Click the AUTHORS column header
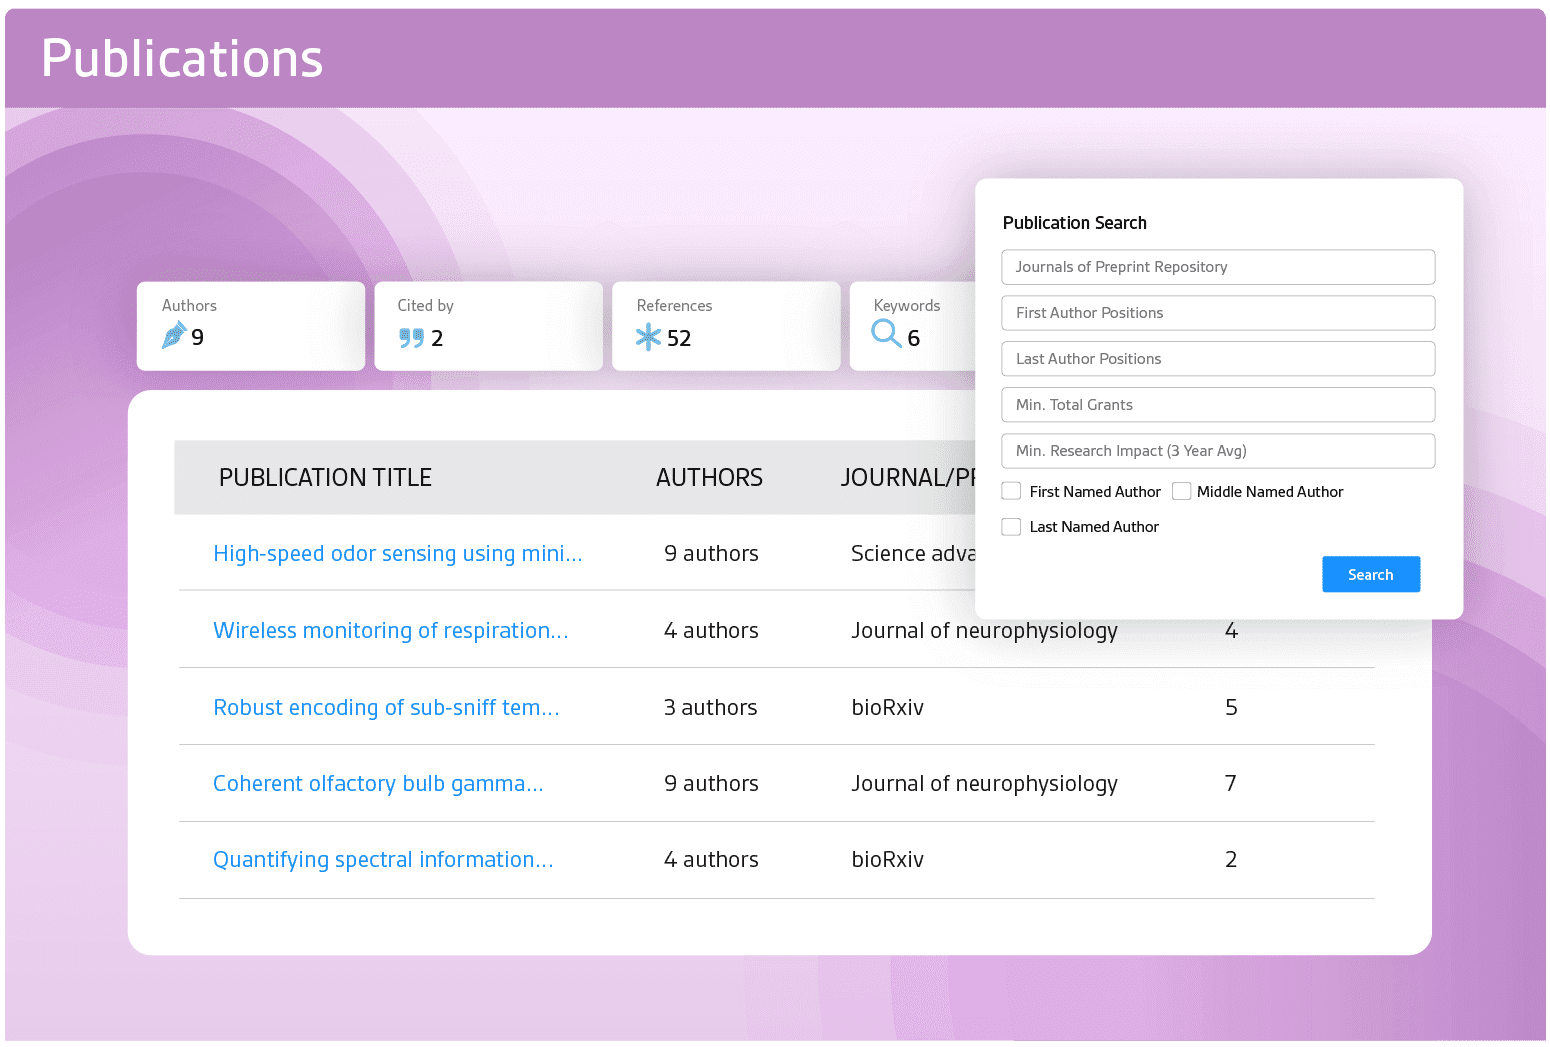 pos(709,478)
